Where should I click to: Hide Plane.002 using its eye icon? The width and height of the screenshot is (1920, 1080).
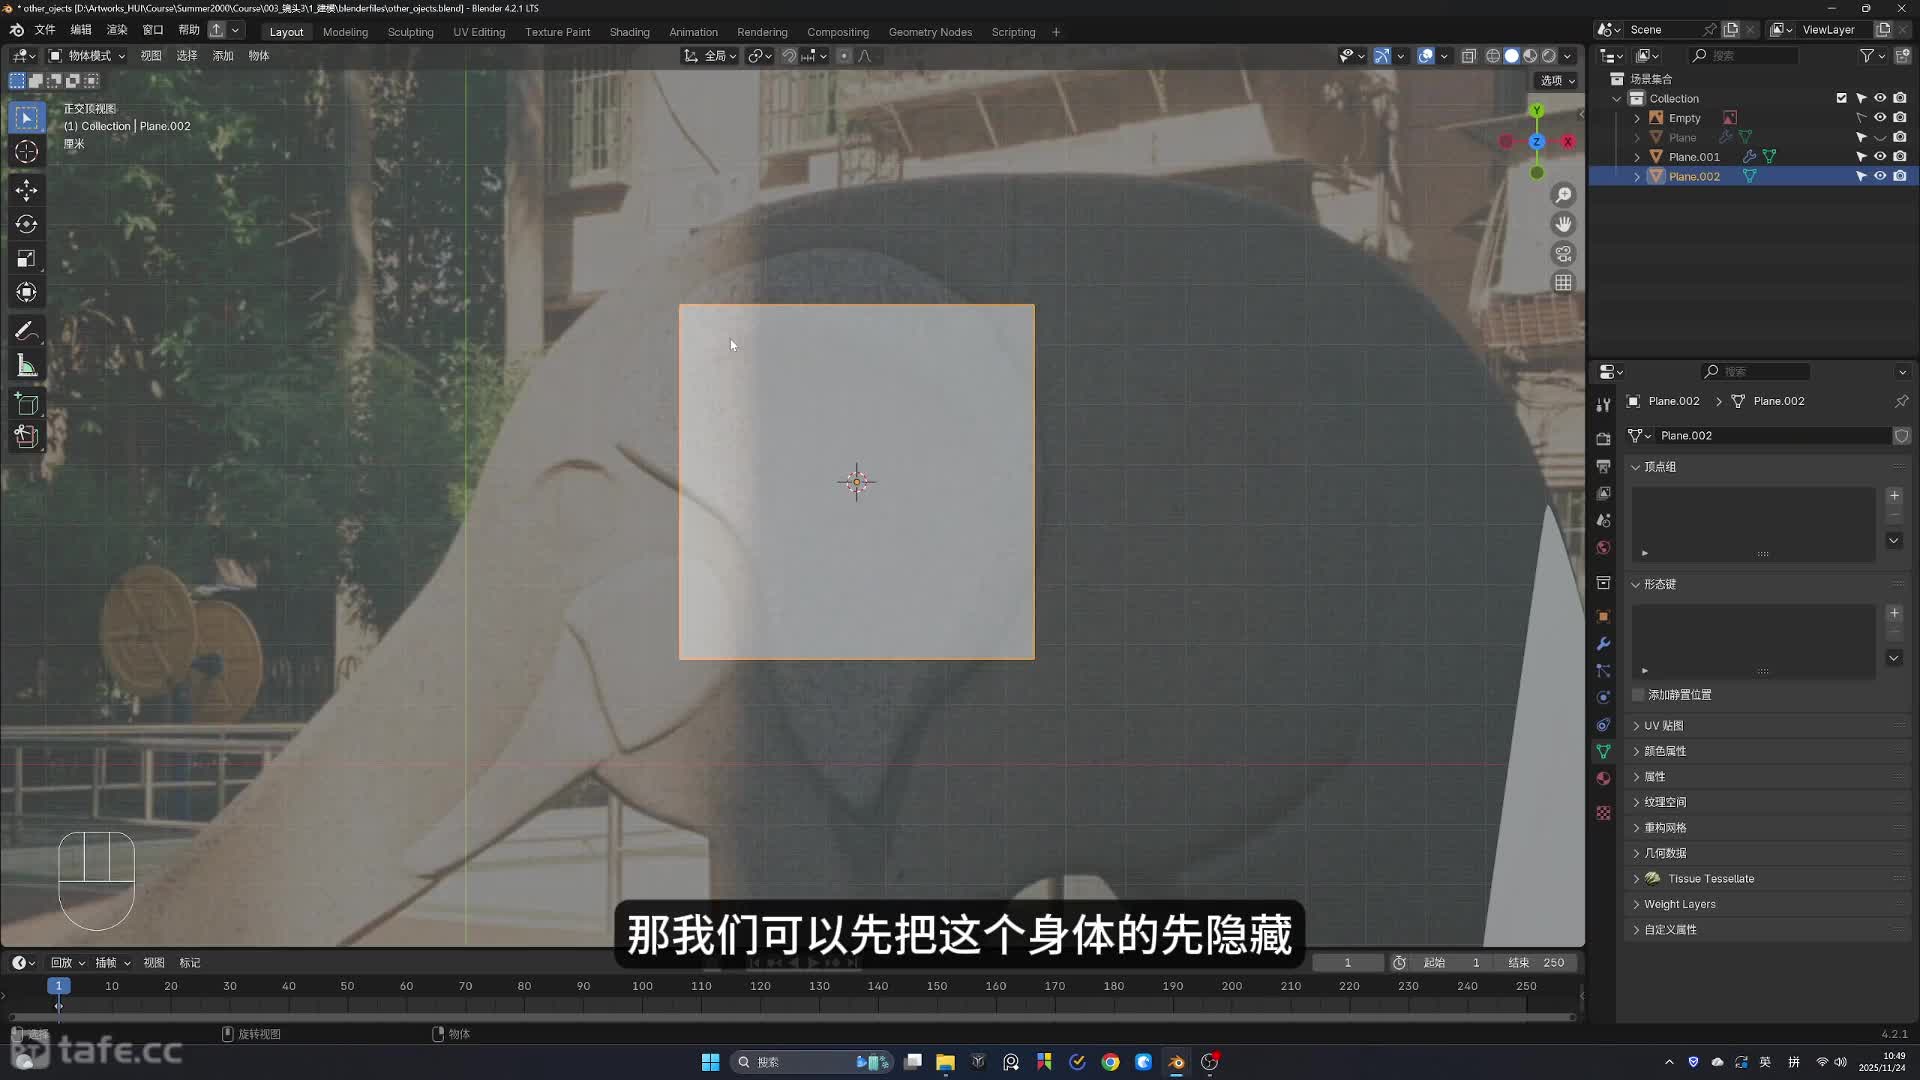point(1880,176)
